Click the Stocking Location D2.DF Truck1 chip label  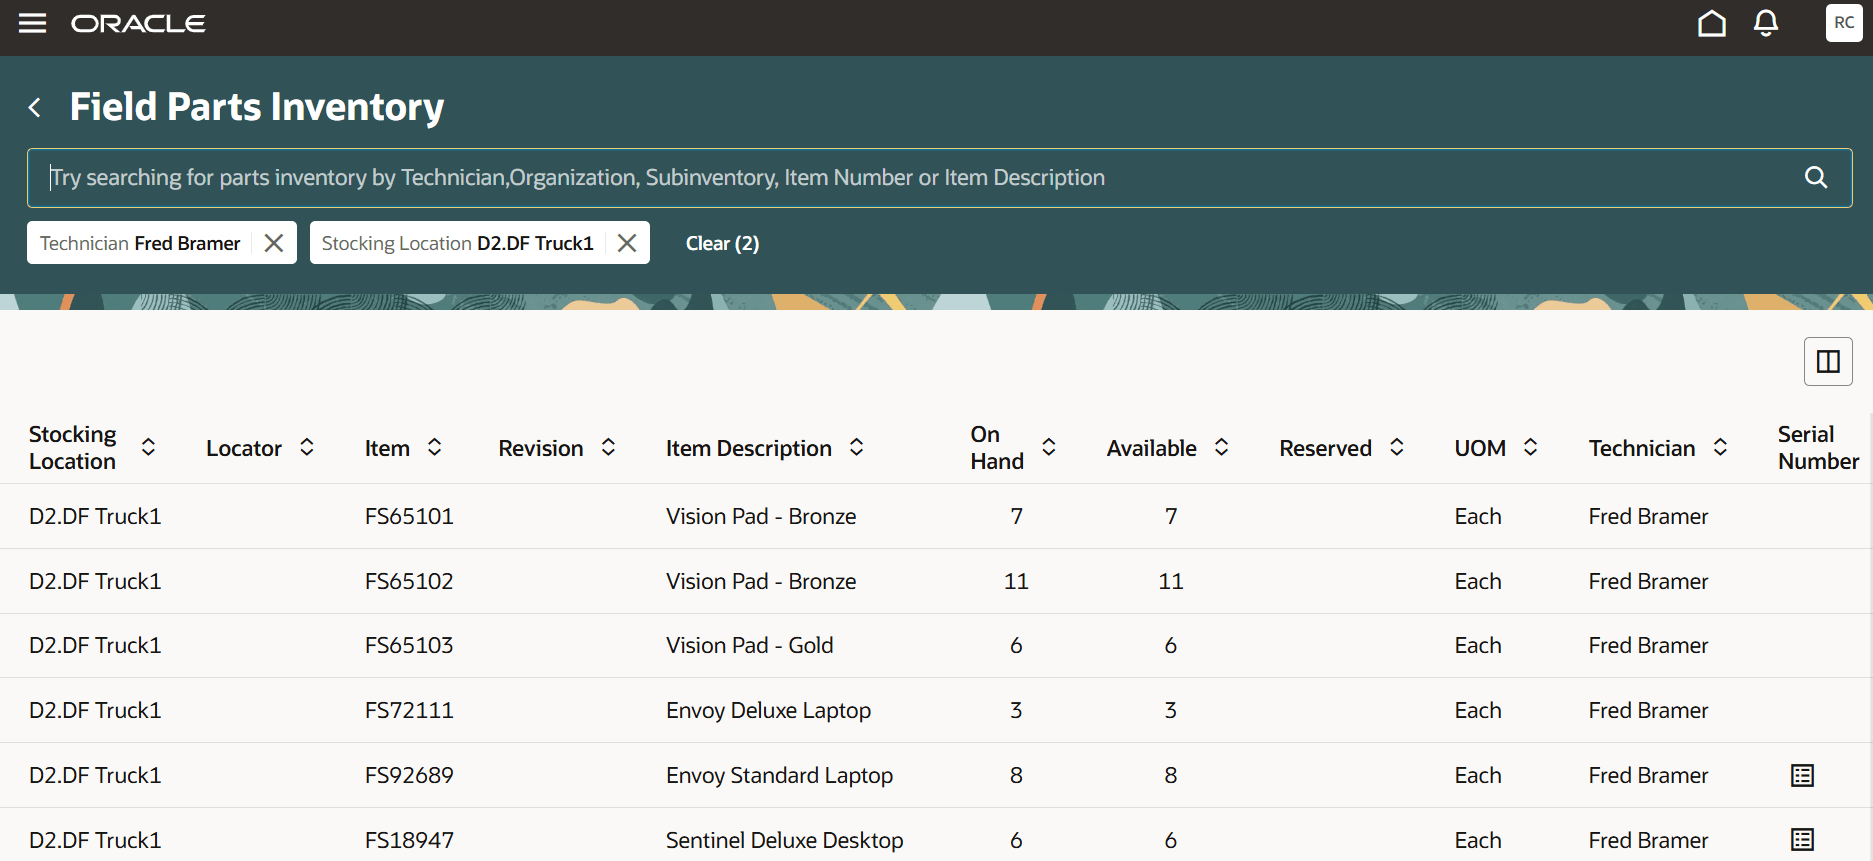pos(457,243)
